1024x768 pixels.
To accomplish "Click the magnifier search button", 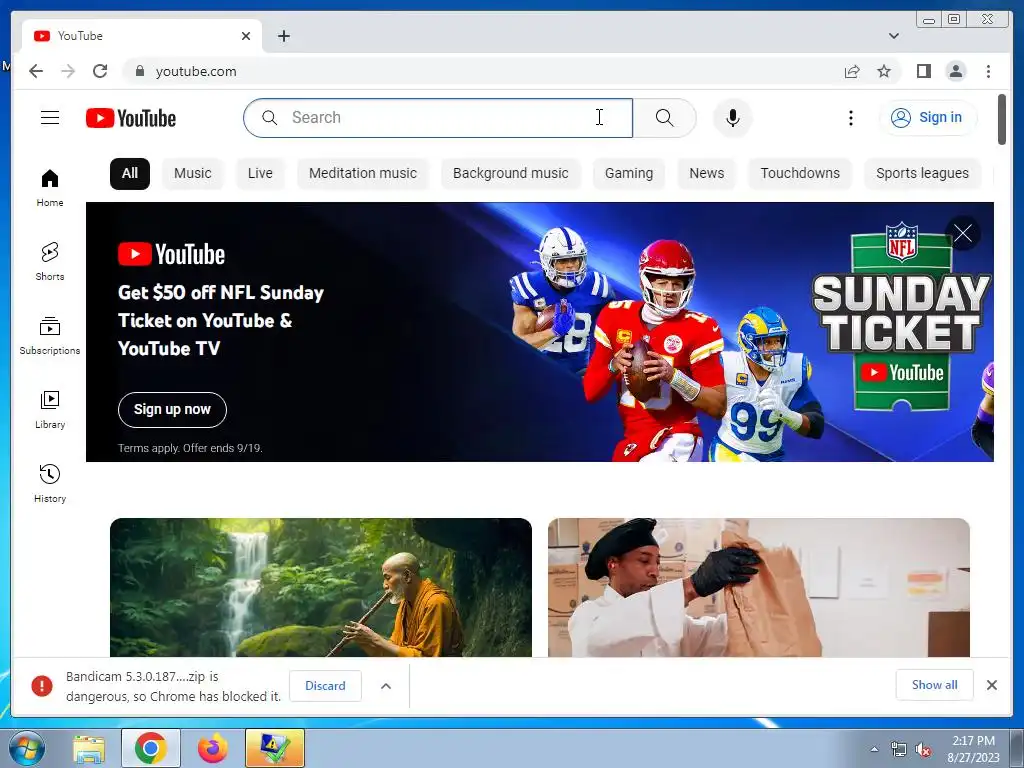I will pos(664,118).
